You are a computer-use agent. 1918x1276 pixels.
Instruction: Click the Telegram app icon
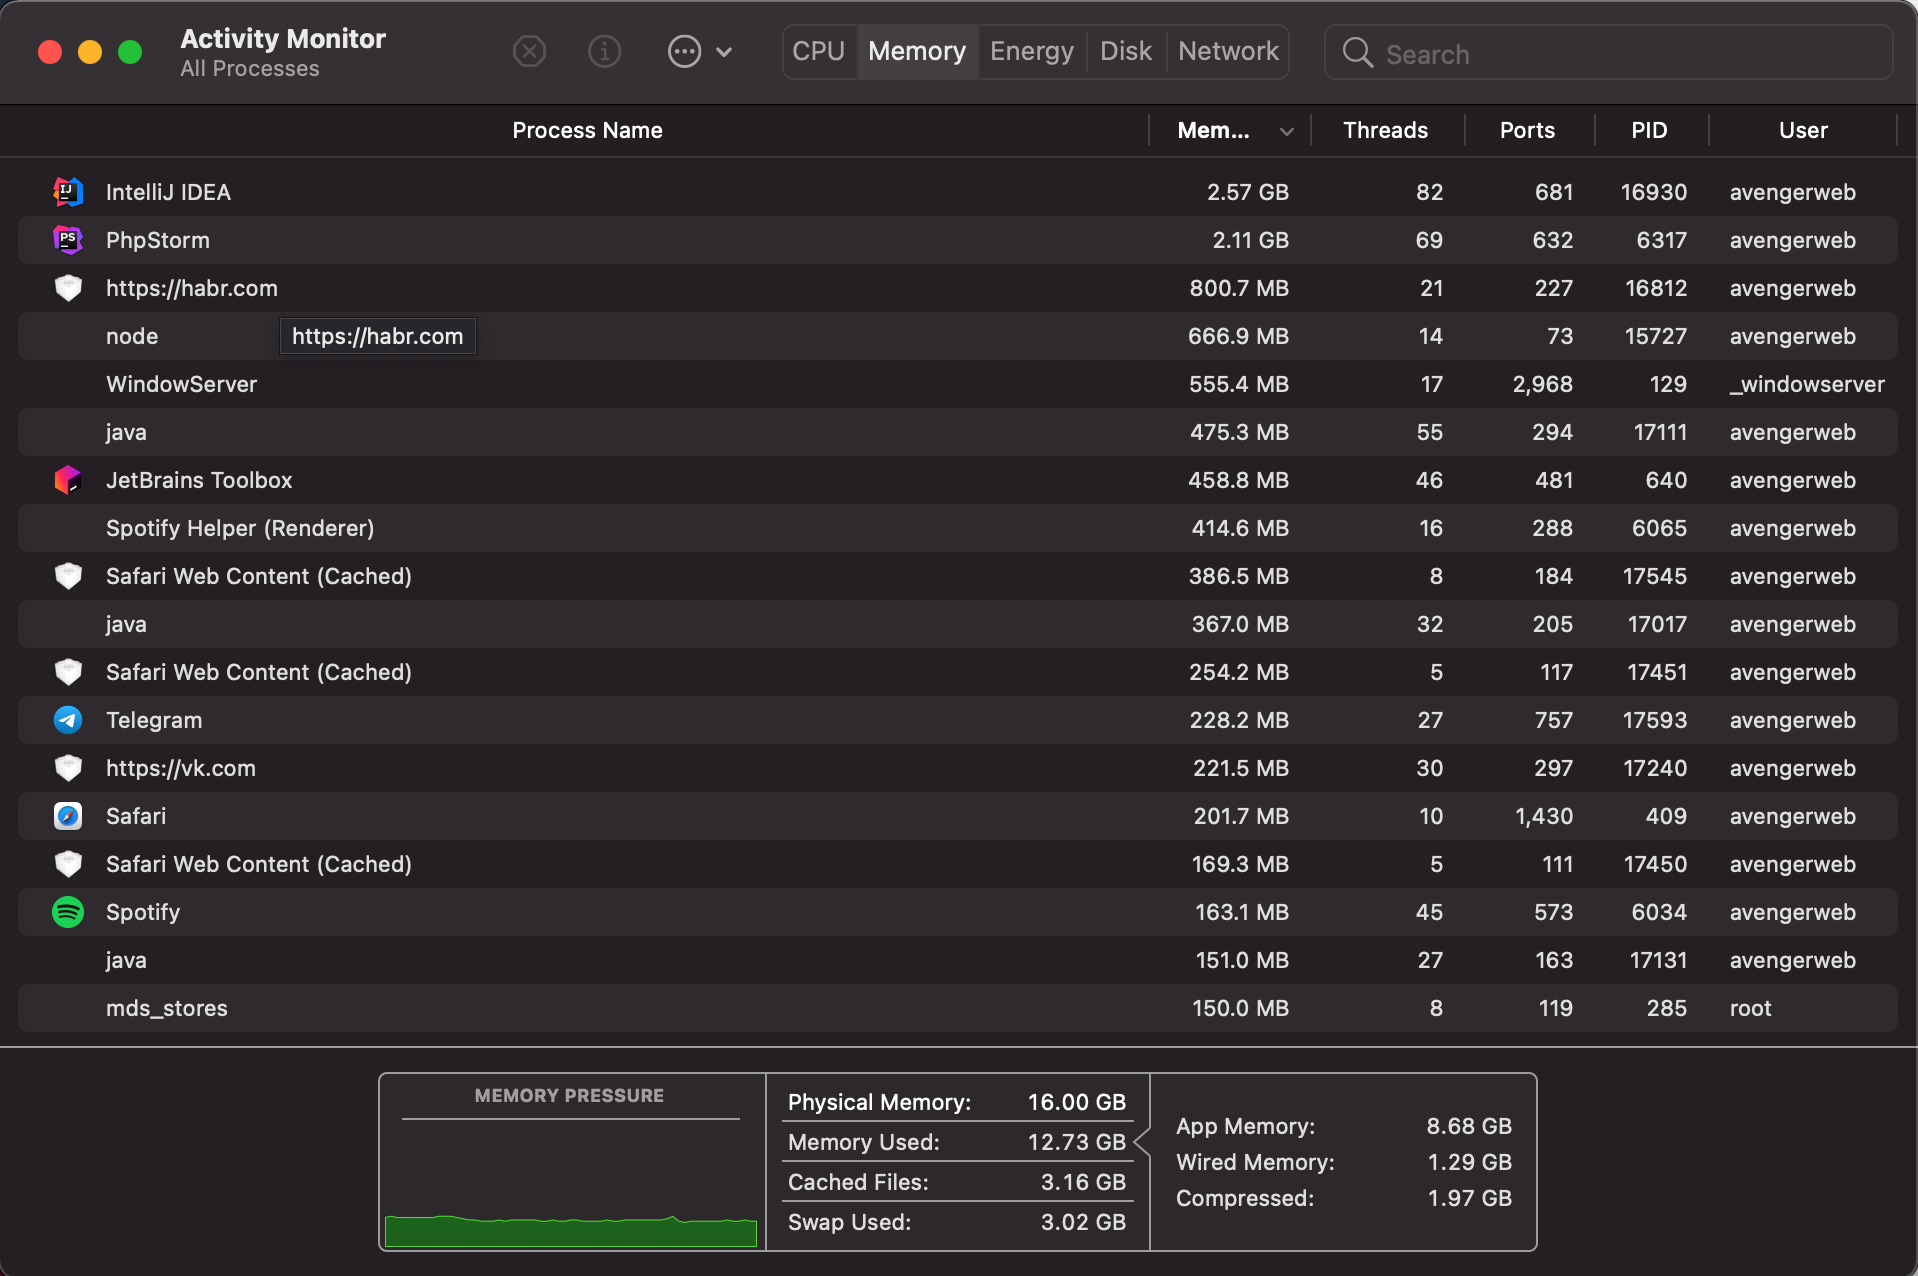(x=68, y=720)
